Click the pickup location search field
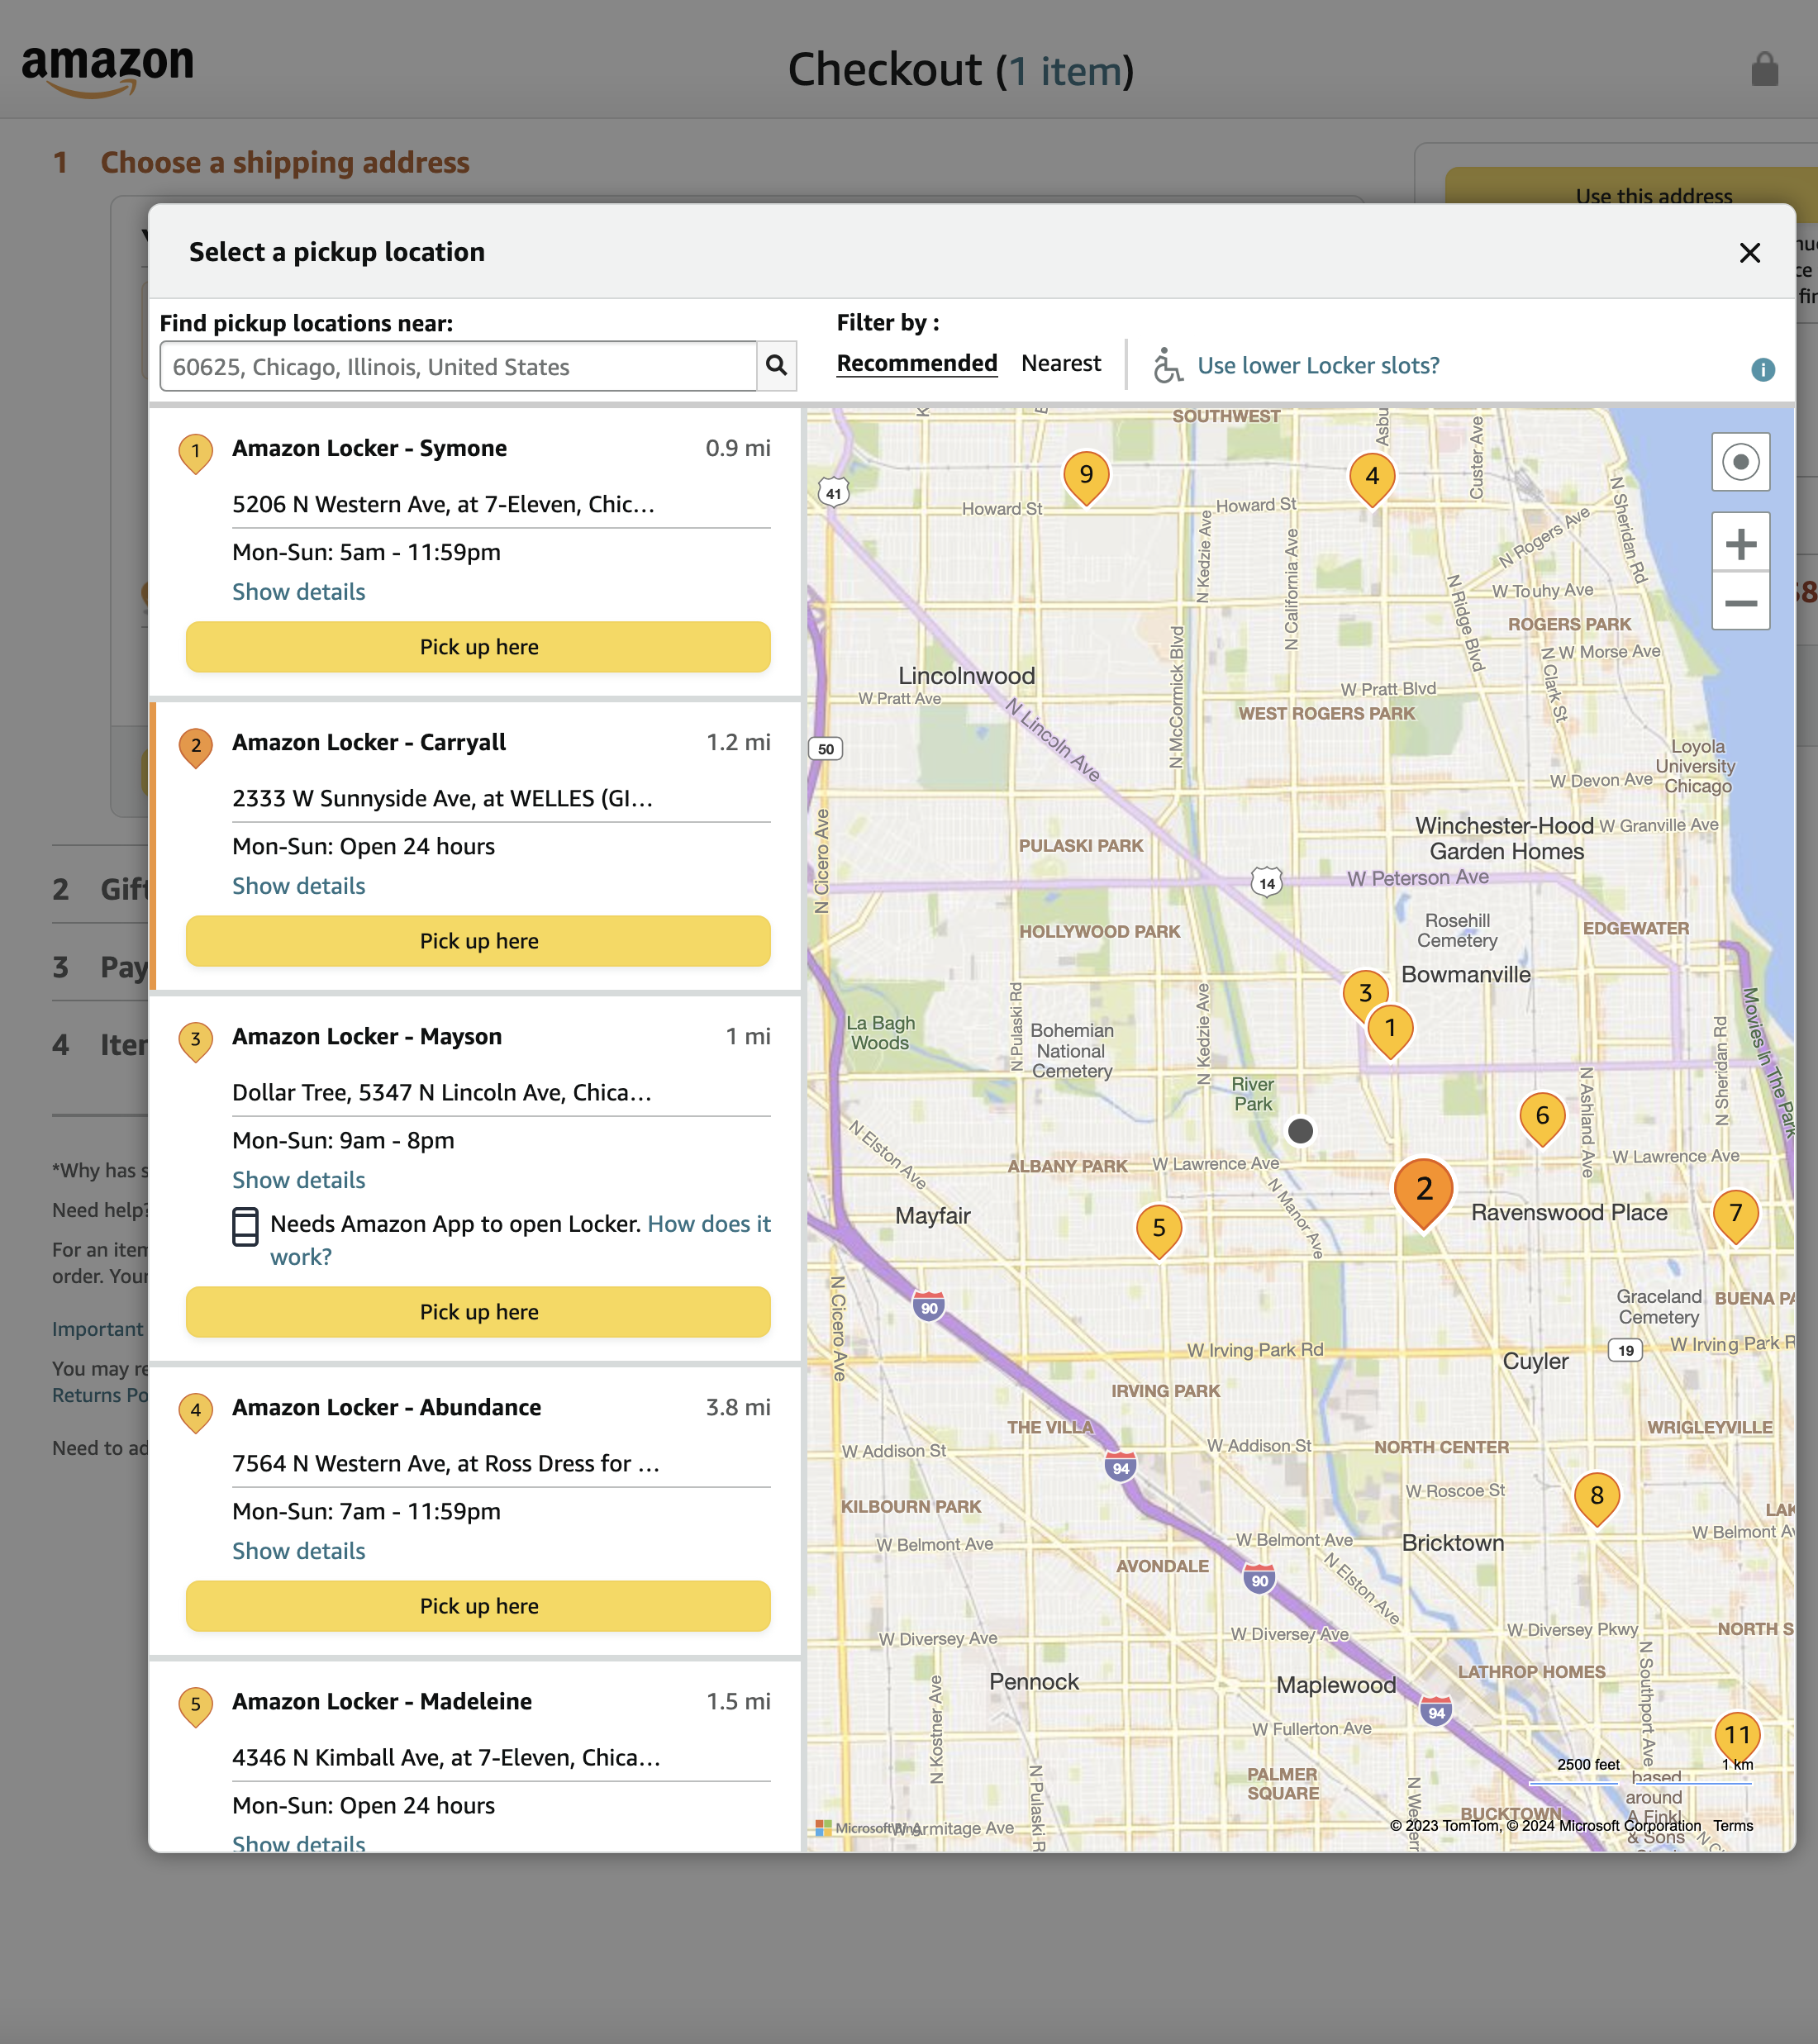Image resolution: width=1818 pixels, height=2044 pixels. [450, 366]
